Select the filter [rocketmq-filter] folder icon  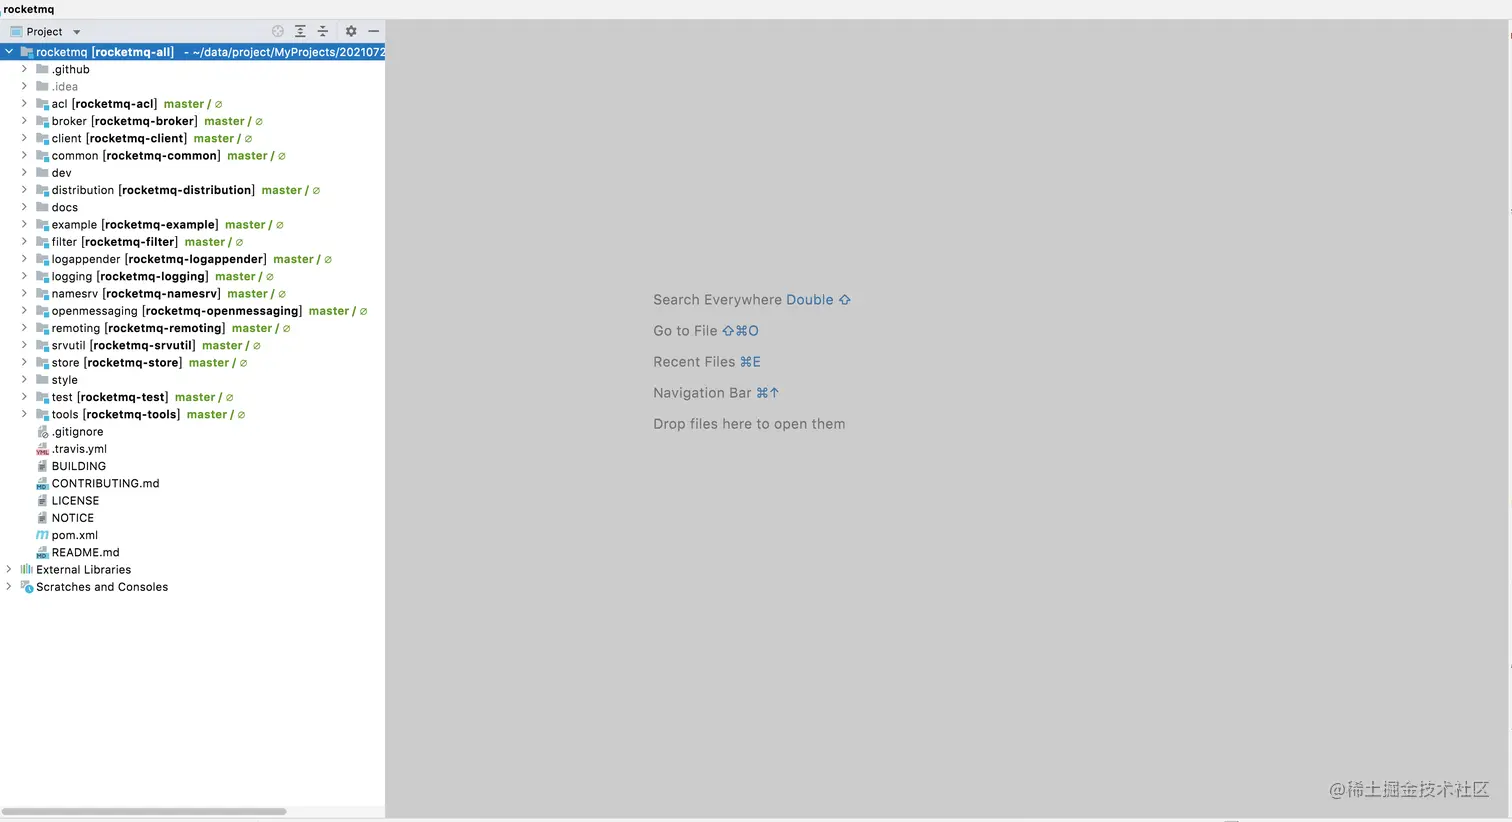tap(42, 242)
